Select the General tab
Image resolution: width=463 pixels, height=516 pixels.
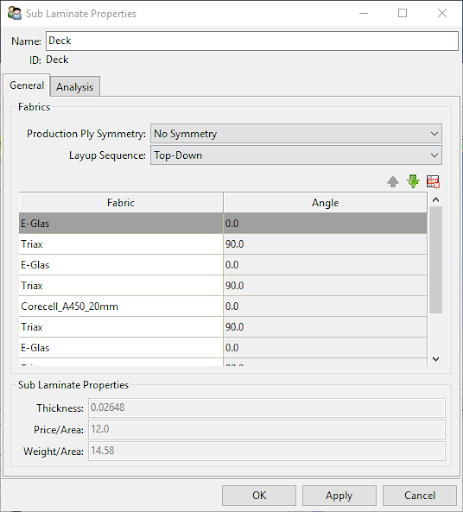click(27, 85)
